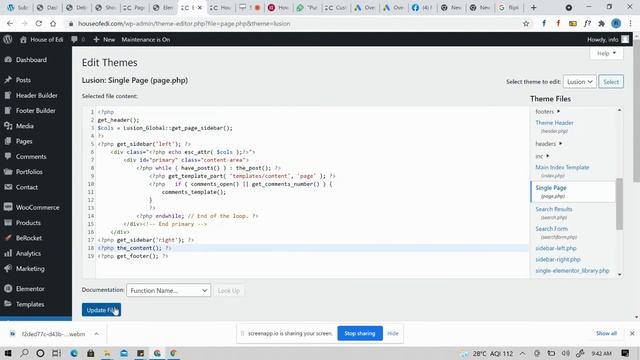
Task: Click New in the admin bar
Action: [x=104, y=40]
